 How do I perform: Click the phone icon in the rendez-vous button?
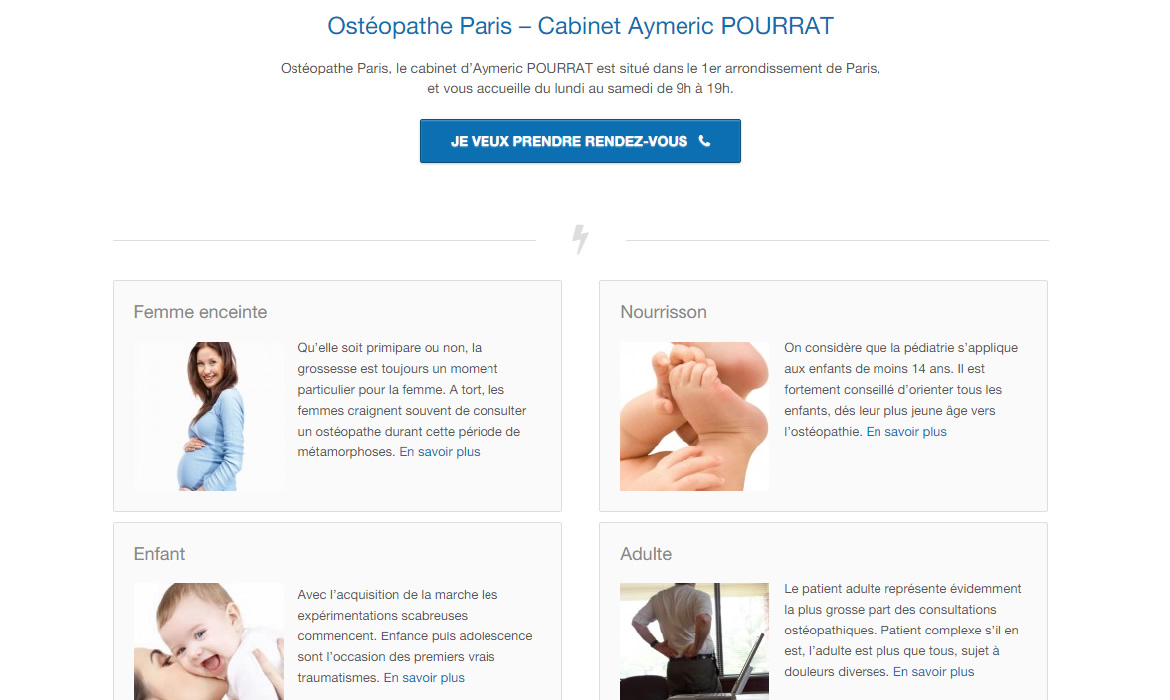[x=704, y=141]
